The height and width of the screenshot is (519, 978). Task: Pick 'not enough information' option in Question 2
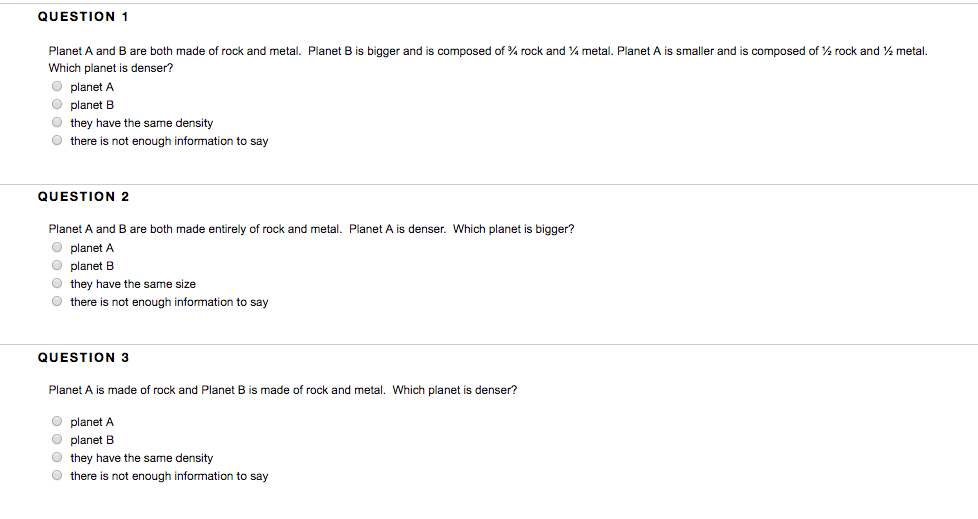click(57, 301)
